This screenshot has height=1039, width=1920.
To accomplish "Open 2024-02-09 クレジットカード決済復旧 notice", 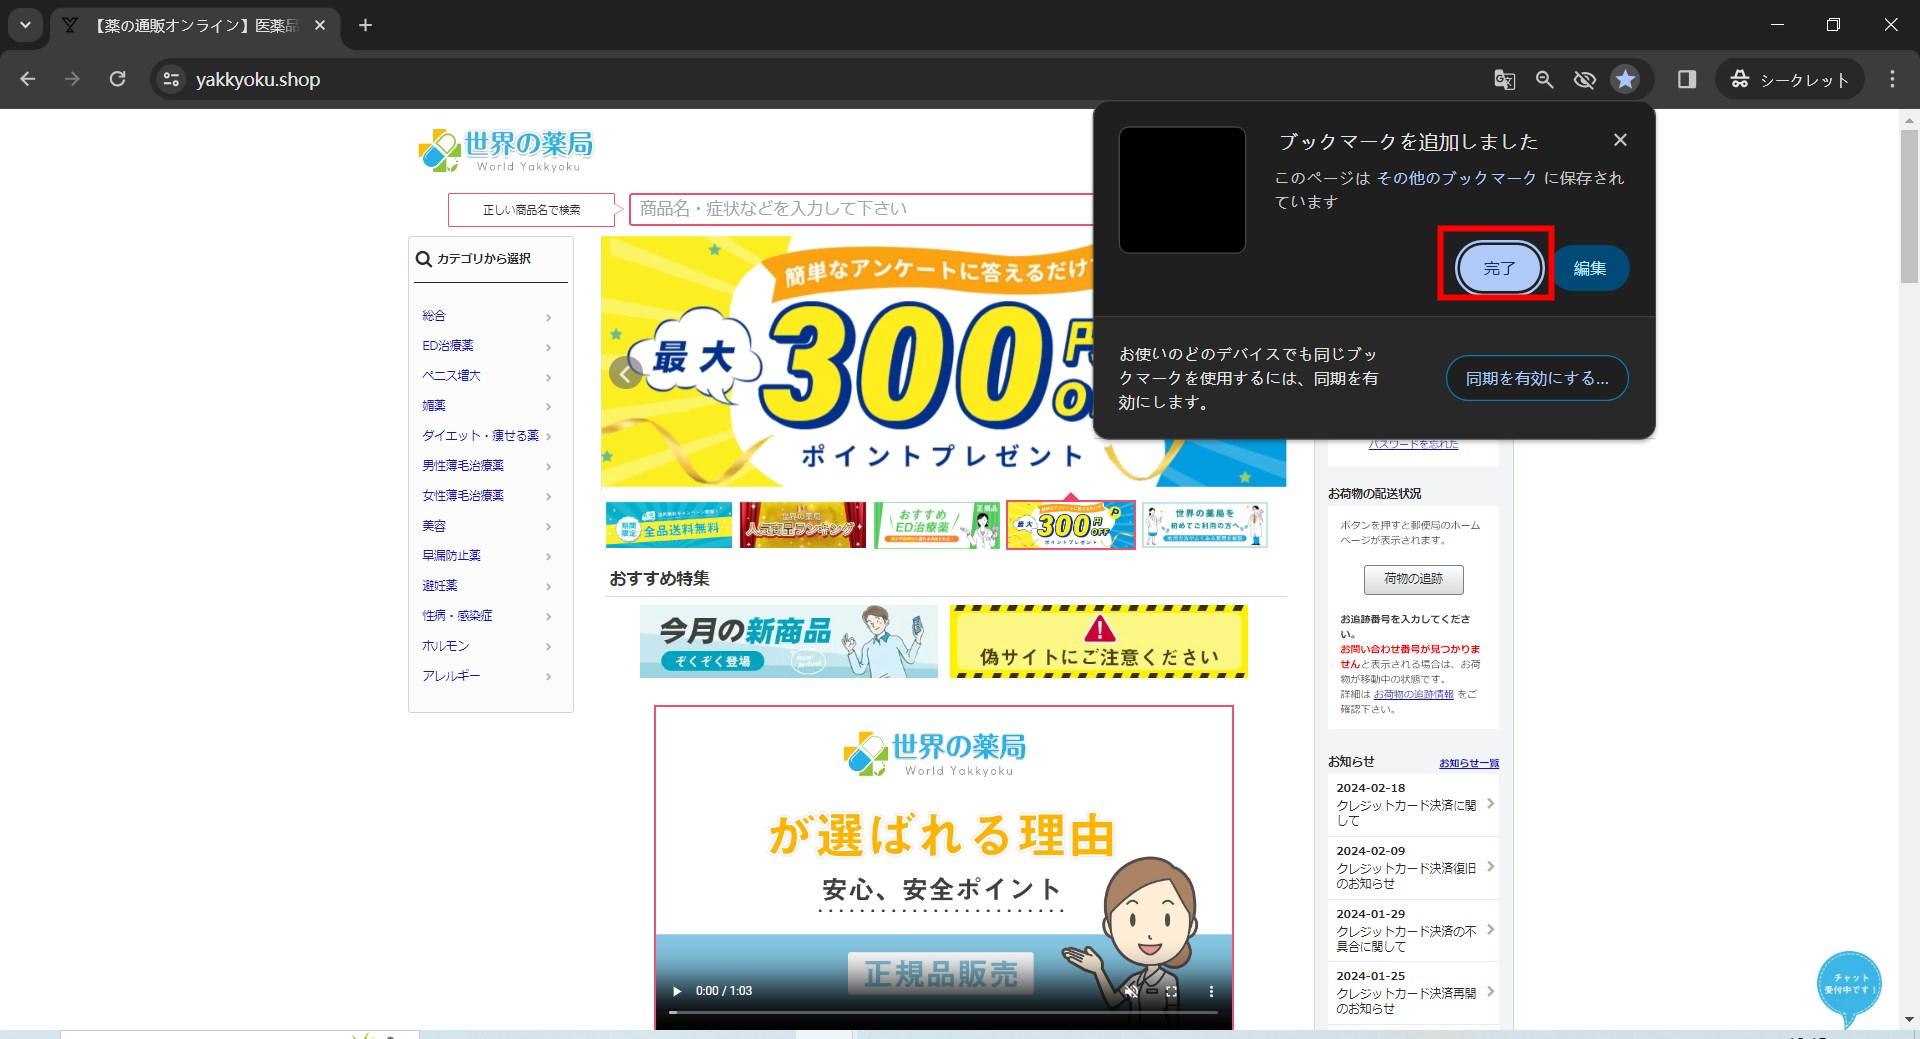I will 1413,868.
